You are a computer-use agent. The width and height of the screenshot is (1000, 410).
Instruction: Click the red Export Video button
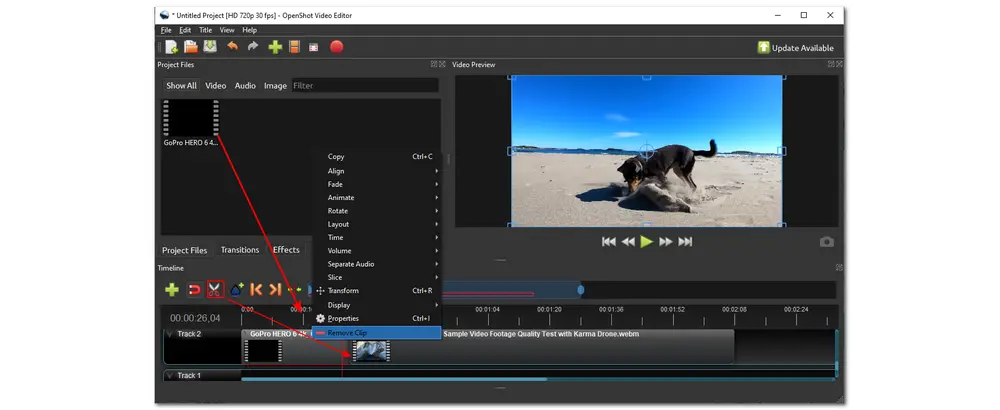click(337, 47)
